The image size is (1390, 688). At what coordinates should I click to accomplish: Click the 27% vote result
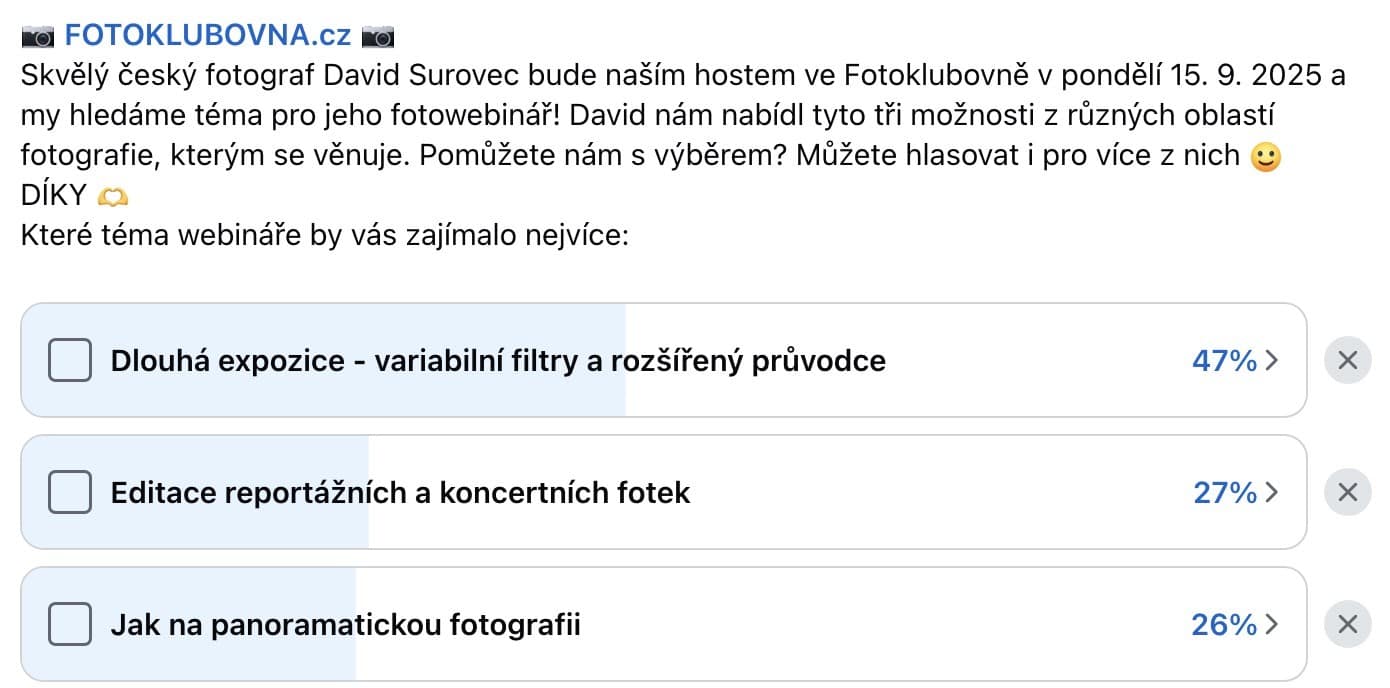1225,493
